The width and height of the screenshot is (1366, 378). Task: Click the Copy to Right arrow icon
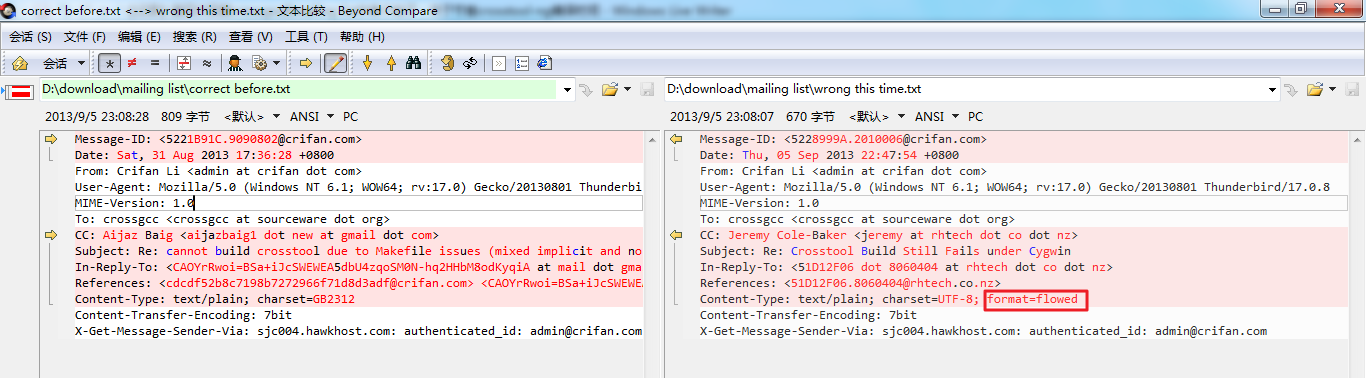coord(306,63)
